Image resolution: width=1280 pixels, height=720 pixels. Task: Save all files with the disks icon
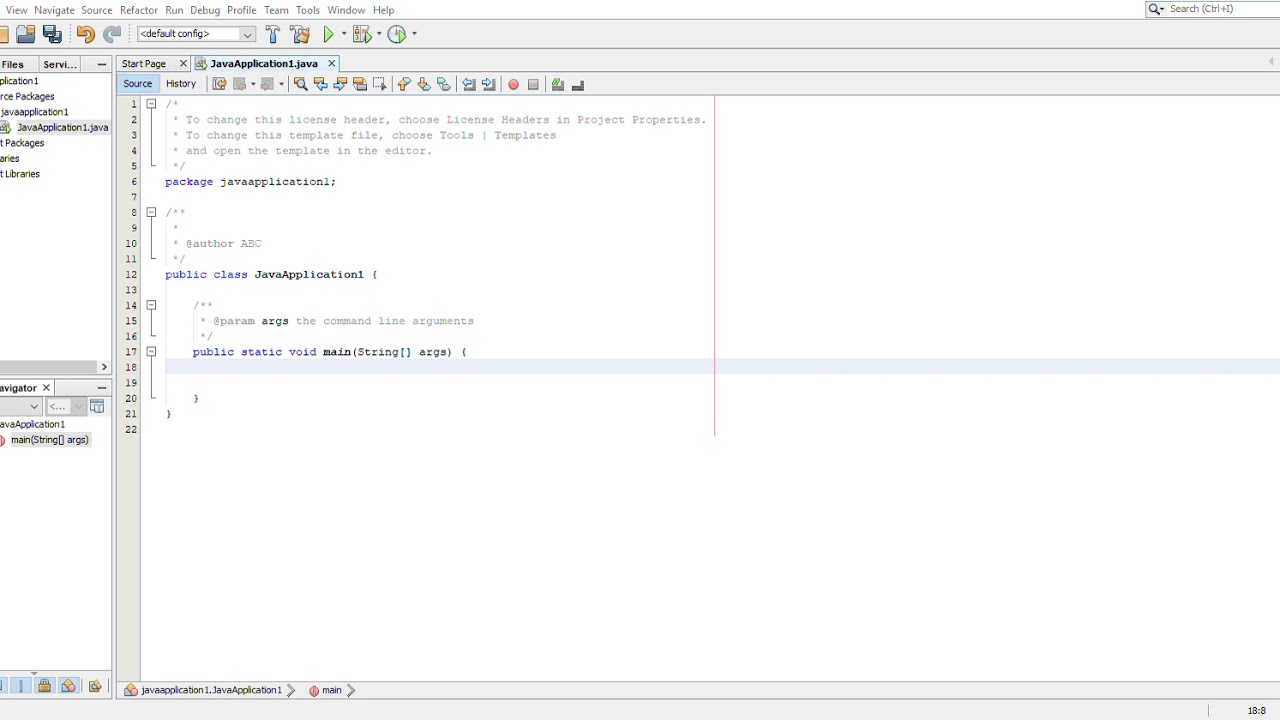click(x=52, y=34)
